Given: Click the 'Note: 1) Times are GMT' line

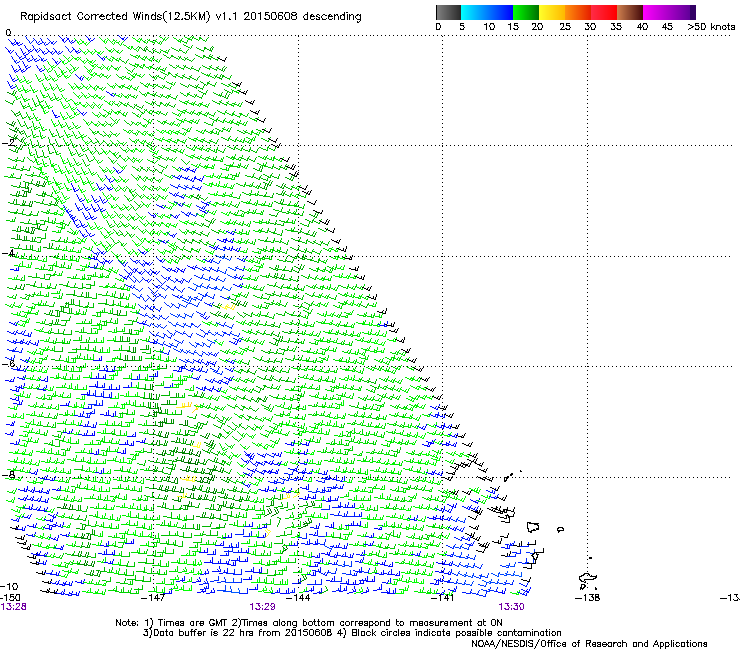Looking at the screenshot, I should point(309,623).
